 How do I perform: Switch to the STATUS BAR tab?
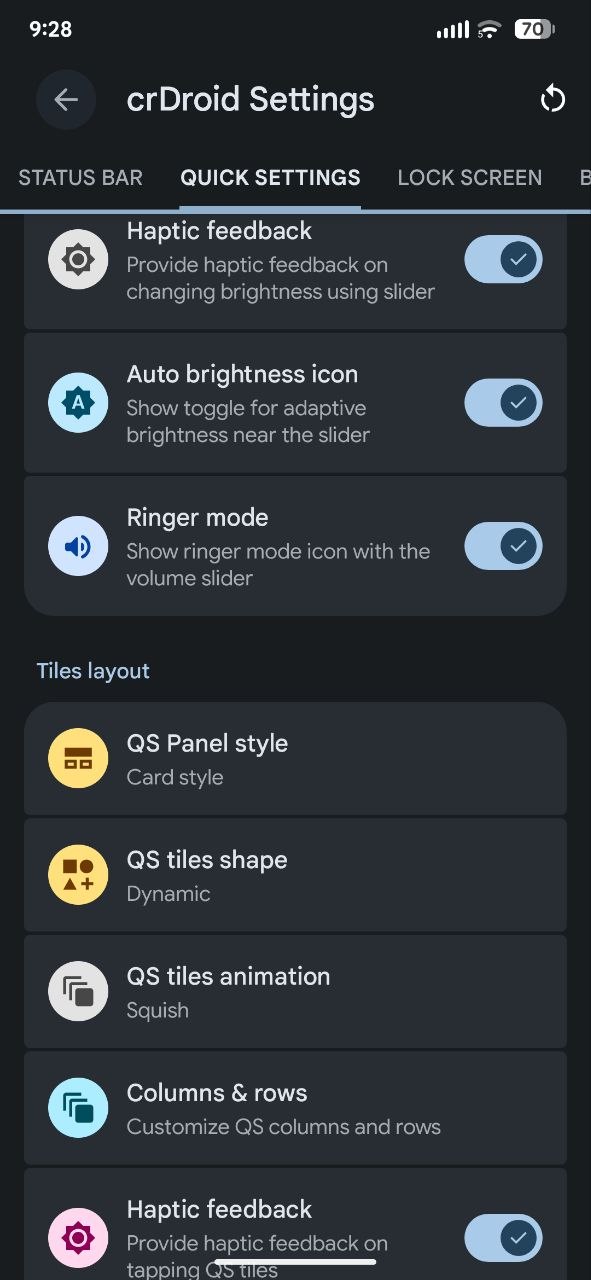pos(81,178)
